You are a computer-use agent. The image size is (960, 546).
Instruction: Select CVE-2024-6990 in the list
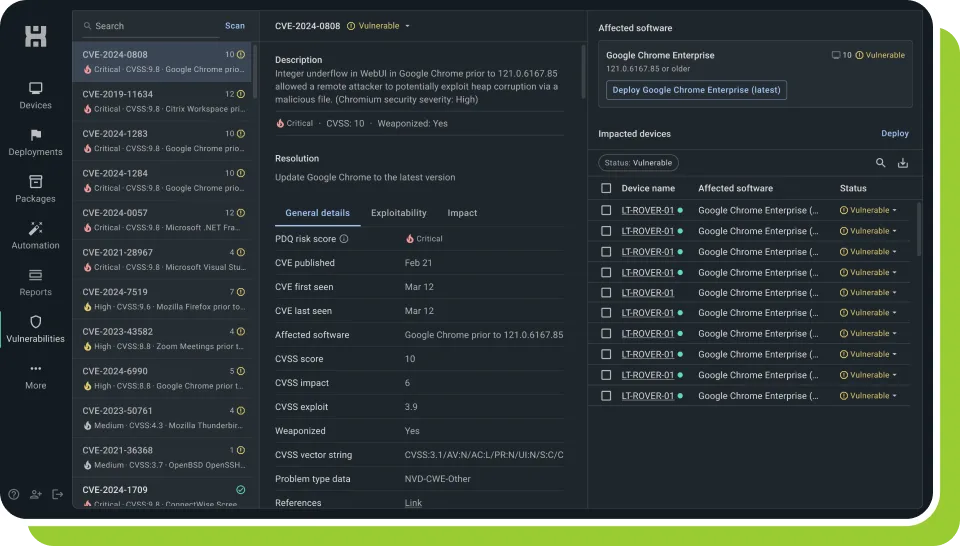click(162, 378)
